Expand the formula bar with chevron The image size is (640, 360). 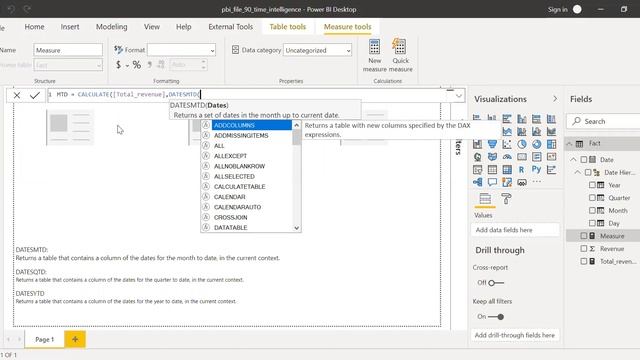pyautogui.click(x=459, y=96)
